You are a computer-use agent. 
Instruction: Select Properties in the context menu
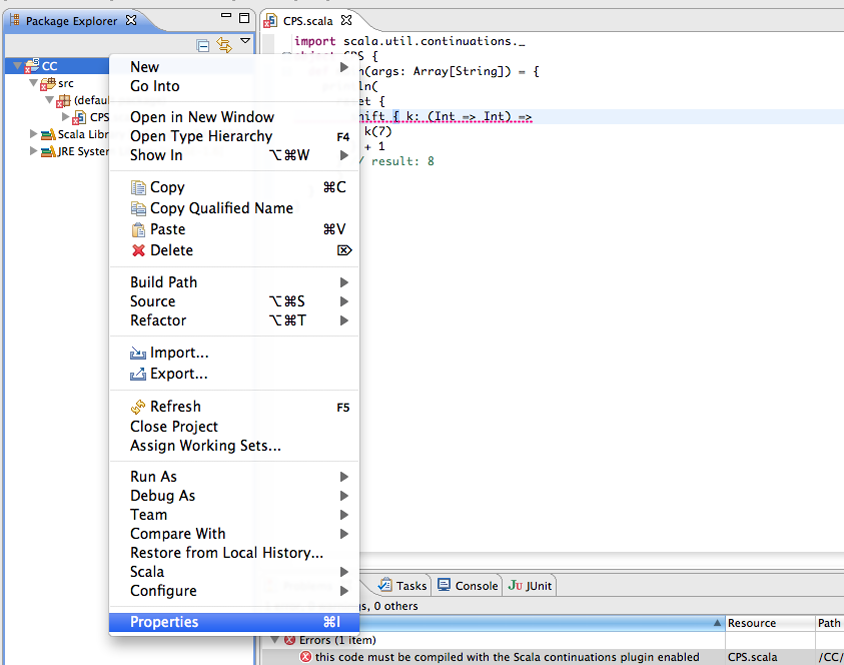[x=164, y=622]
